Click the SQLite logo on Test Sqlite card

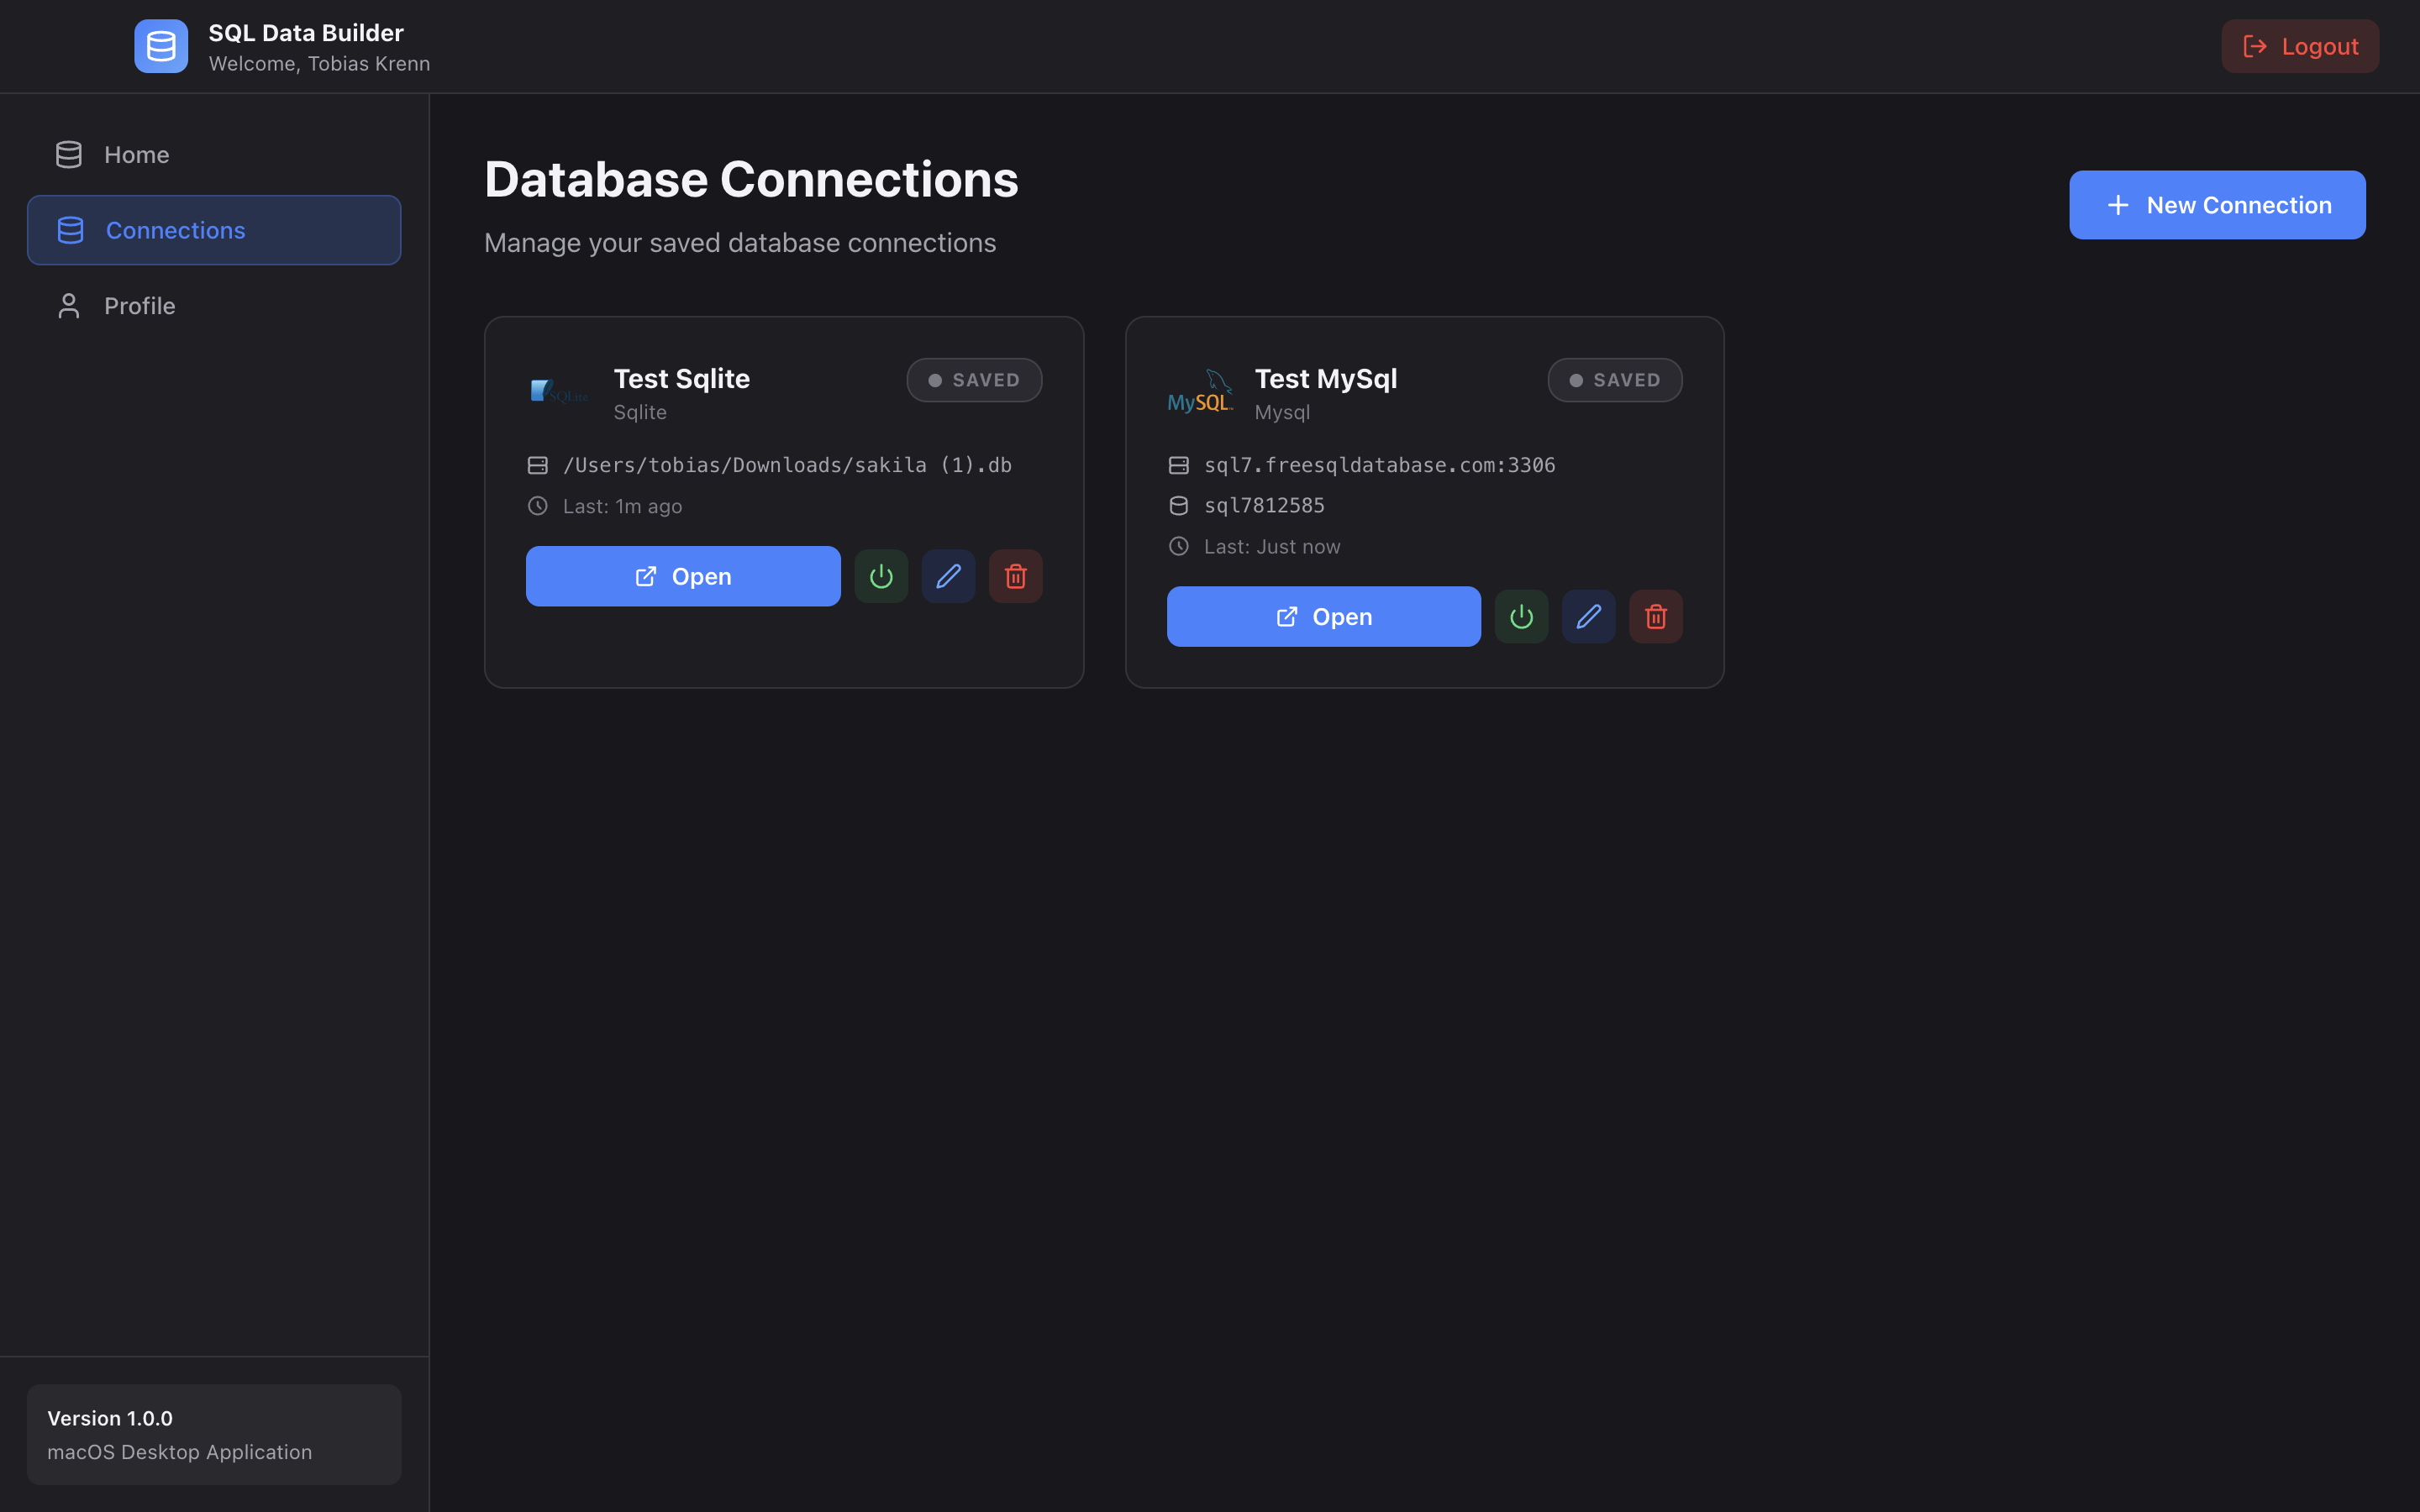[560, 390]
